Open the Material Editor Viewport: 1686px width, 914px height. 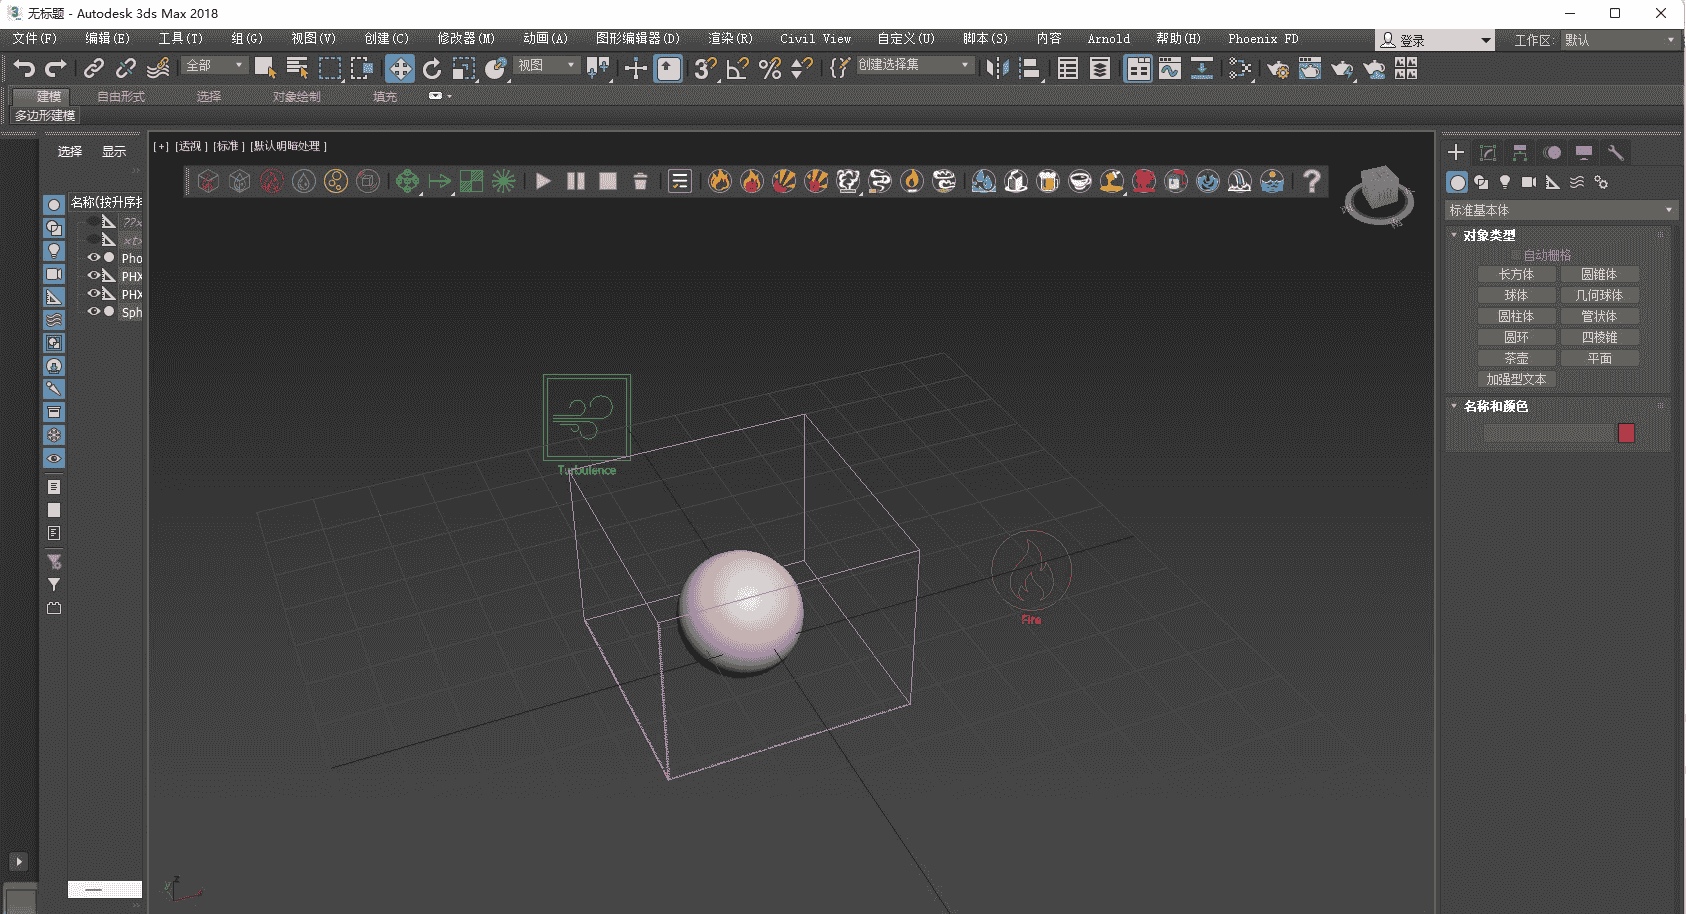[1240, 69]
